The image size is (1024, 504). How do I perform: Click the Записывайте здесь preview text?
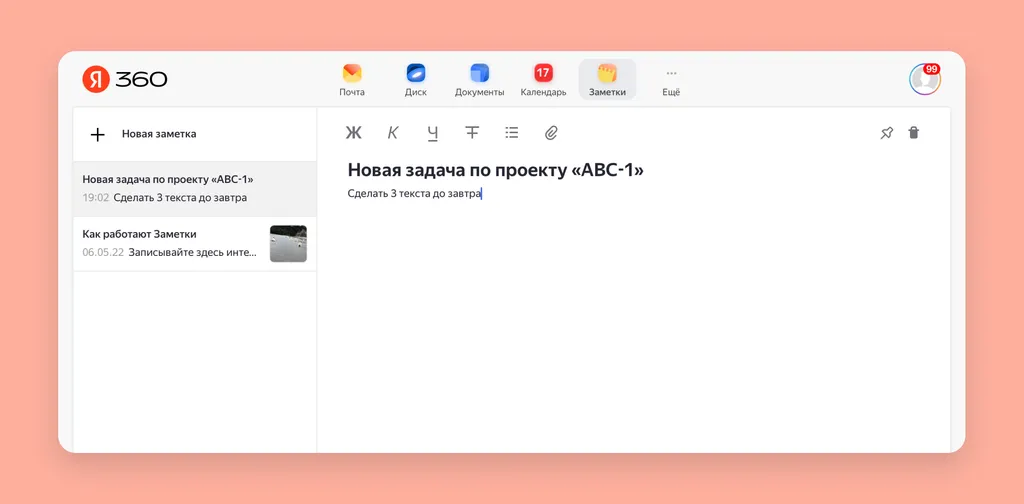193,253
